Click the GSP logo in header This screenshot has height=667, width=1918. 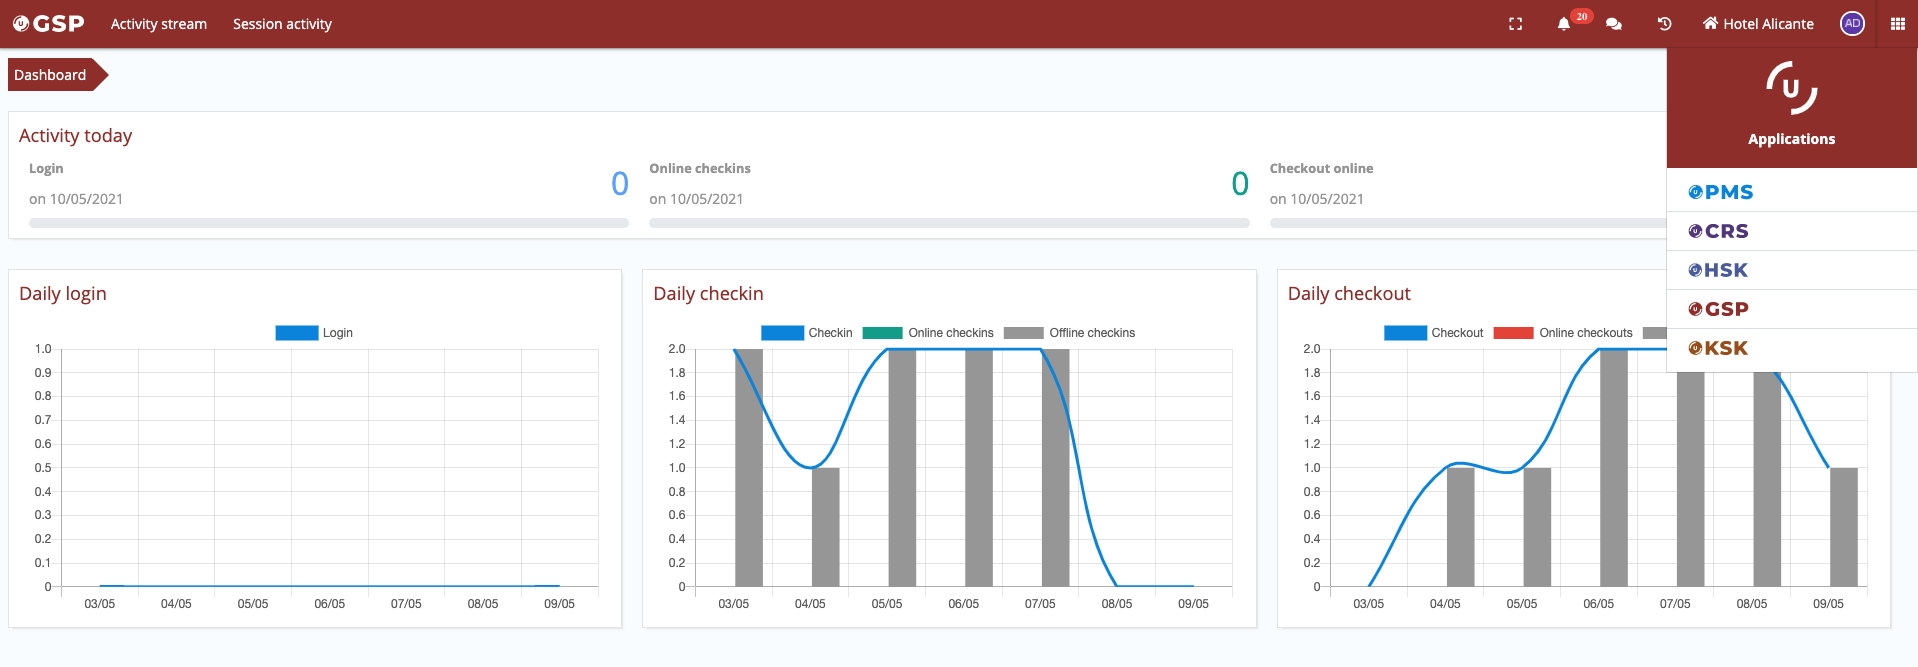[x=48, y=24]
